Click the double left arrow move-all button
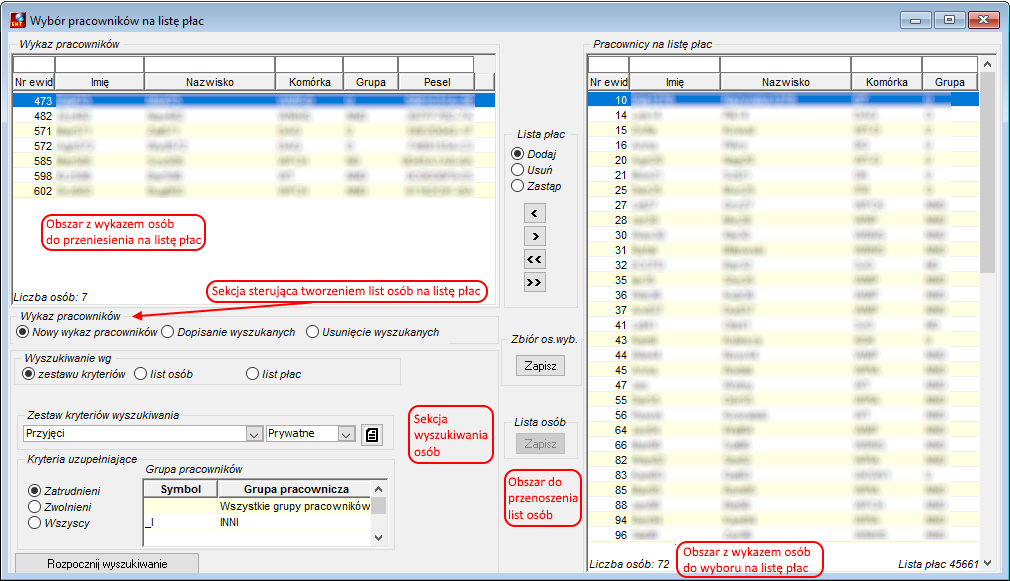Image resolution: width=1010 pixels, height=581 pixels. (x=535, y=260)
